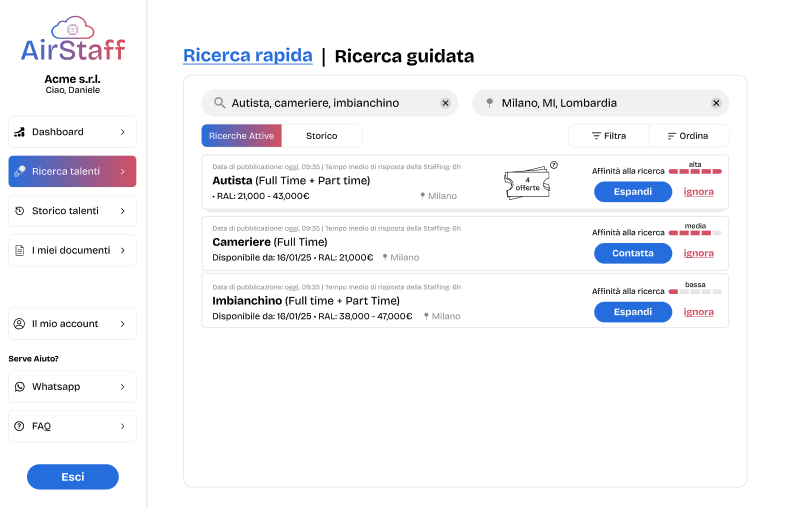Expand the Il mio account chevron
The height and width of the screenshot is (508, 787).
click(122, 324)
